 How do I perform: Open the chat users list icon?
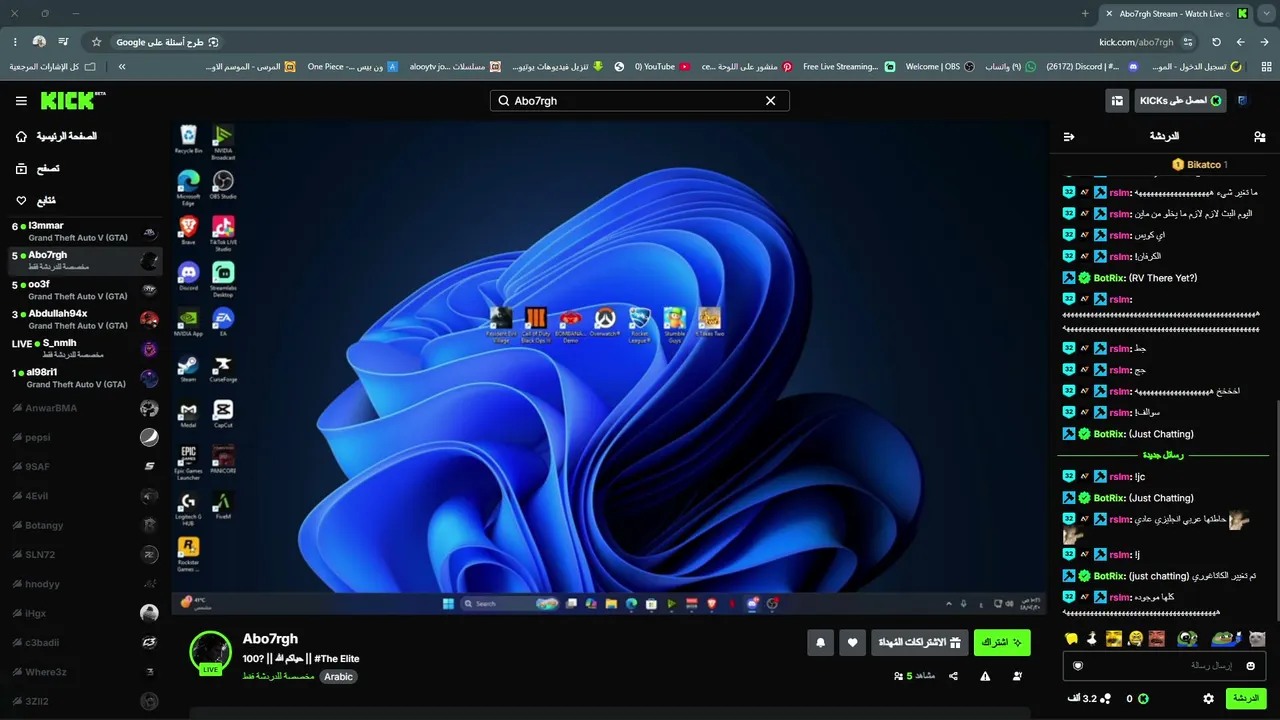(x=1259, y=136)
